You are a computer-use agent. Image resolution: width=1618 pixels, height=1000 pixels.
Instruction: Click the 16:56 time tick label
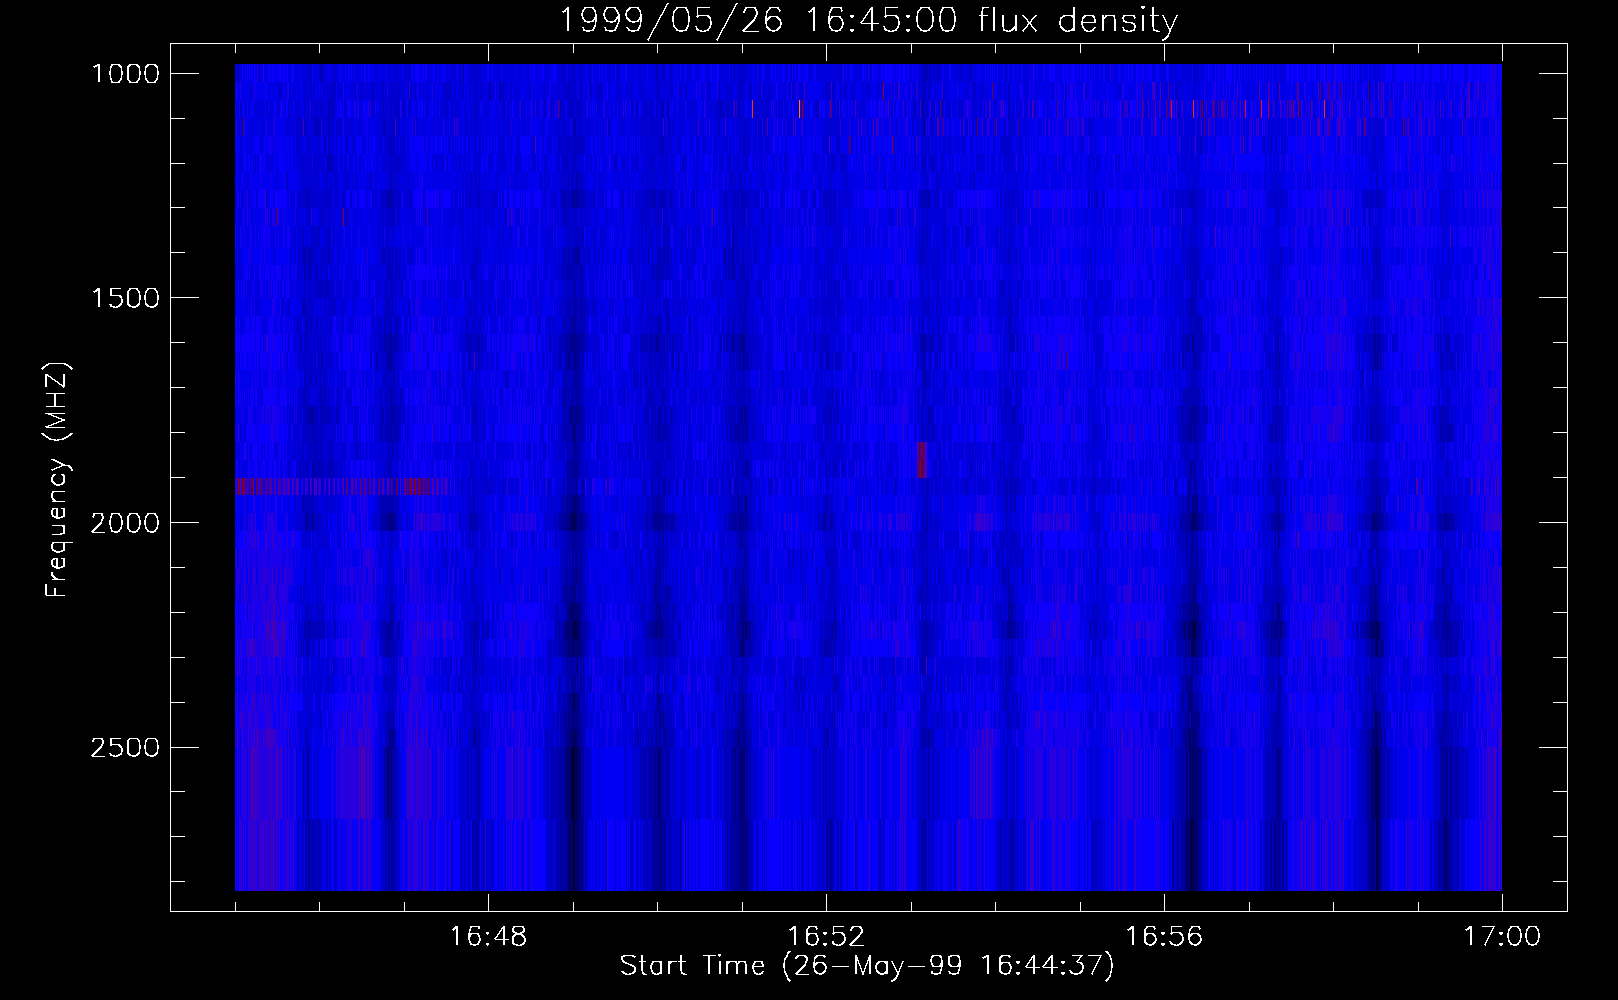tap(1164, 937)
